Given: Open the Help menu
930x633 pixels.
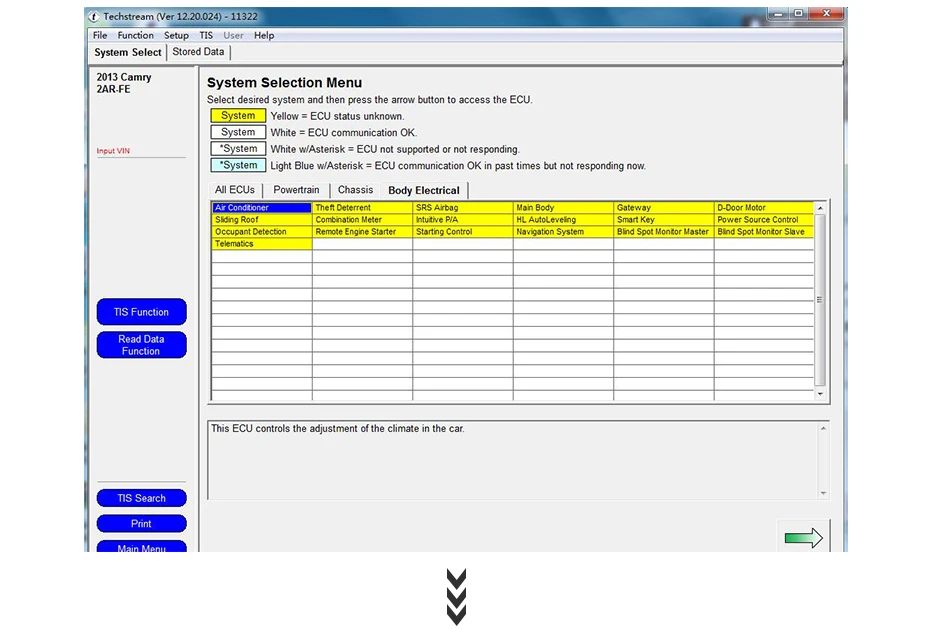Looking at the screenshot, I should (x=264, y=36).
